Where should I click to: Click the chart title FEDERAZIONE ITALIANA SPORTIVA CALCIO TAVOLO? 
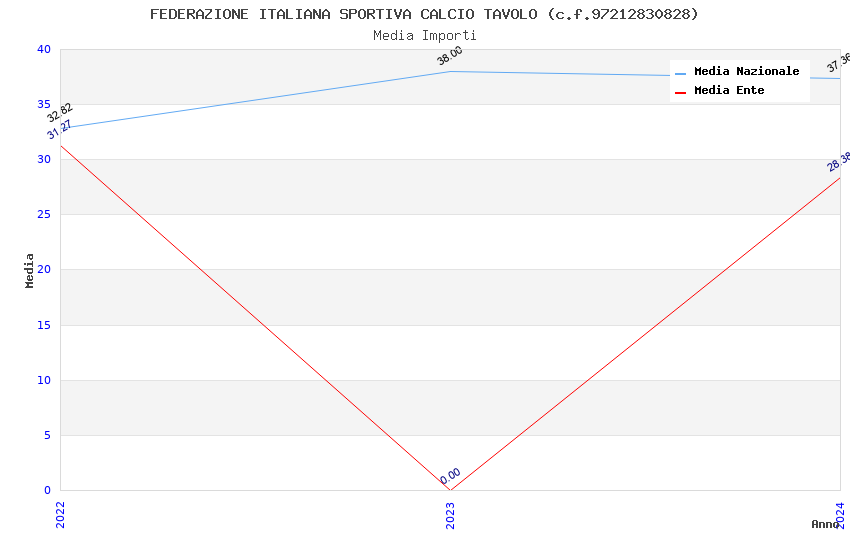tap(424, 14)
